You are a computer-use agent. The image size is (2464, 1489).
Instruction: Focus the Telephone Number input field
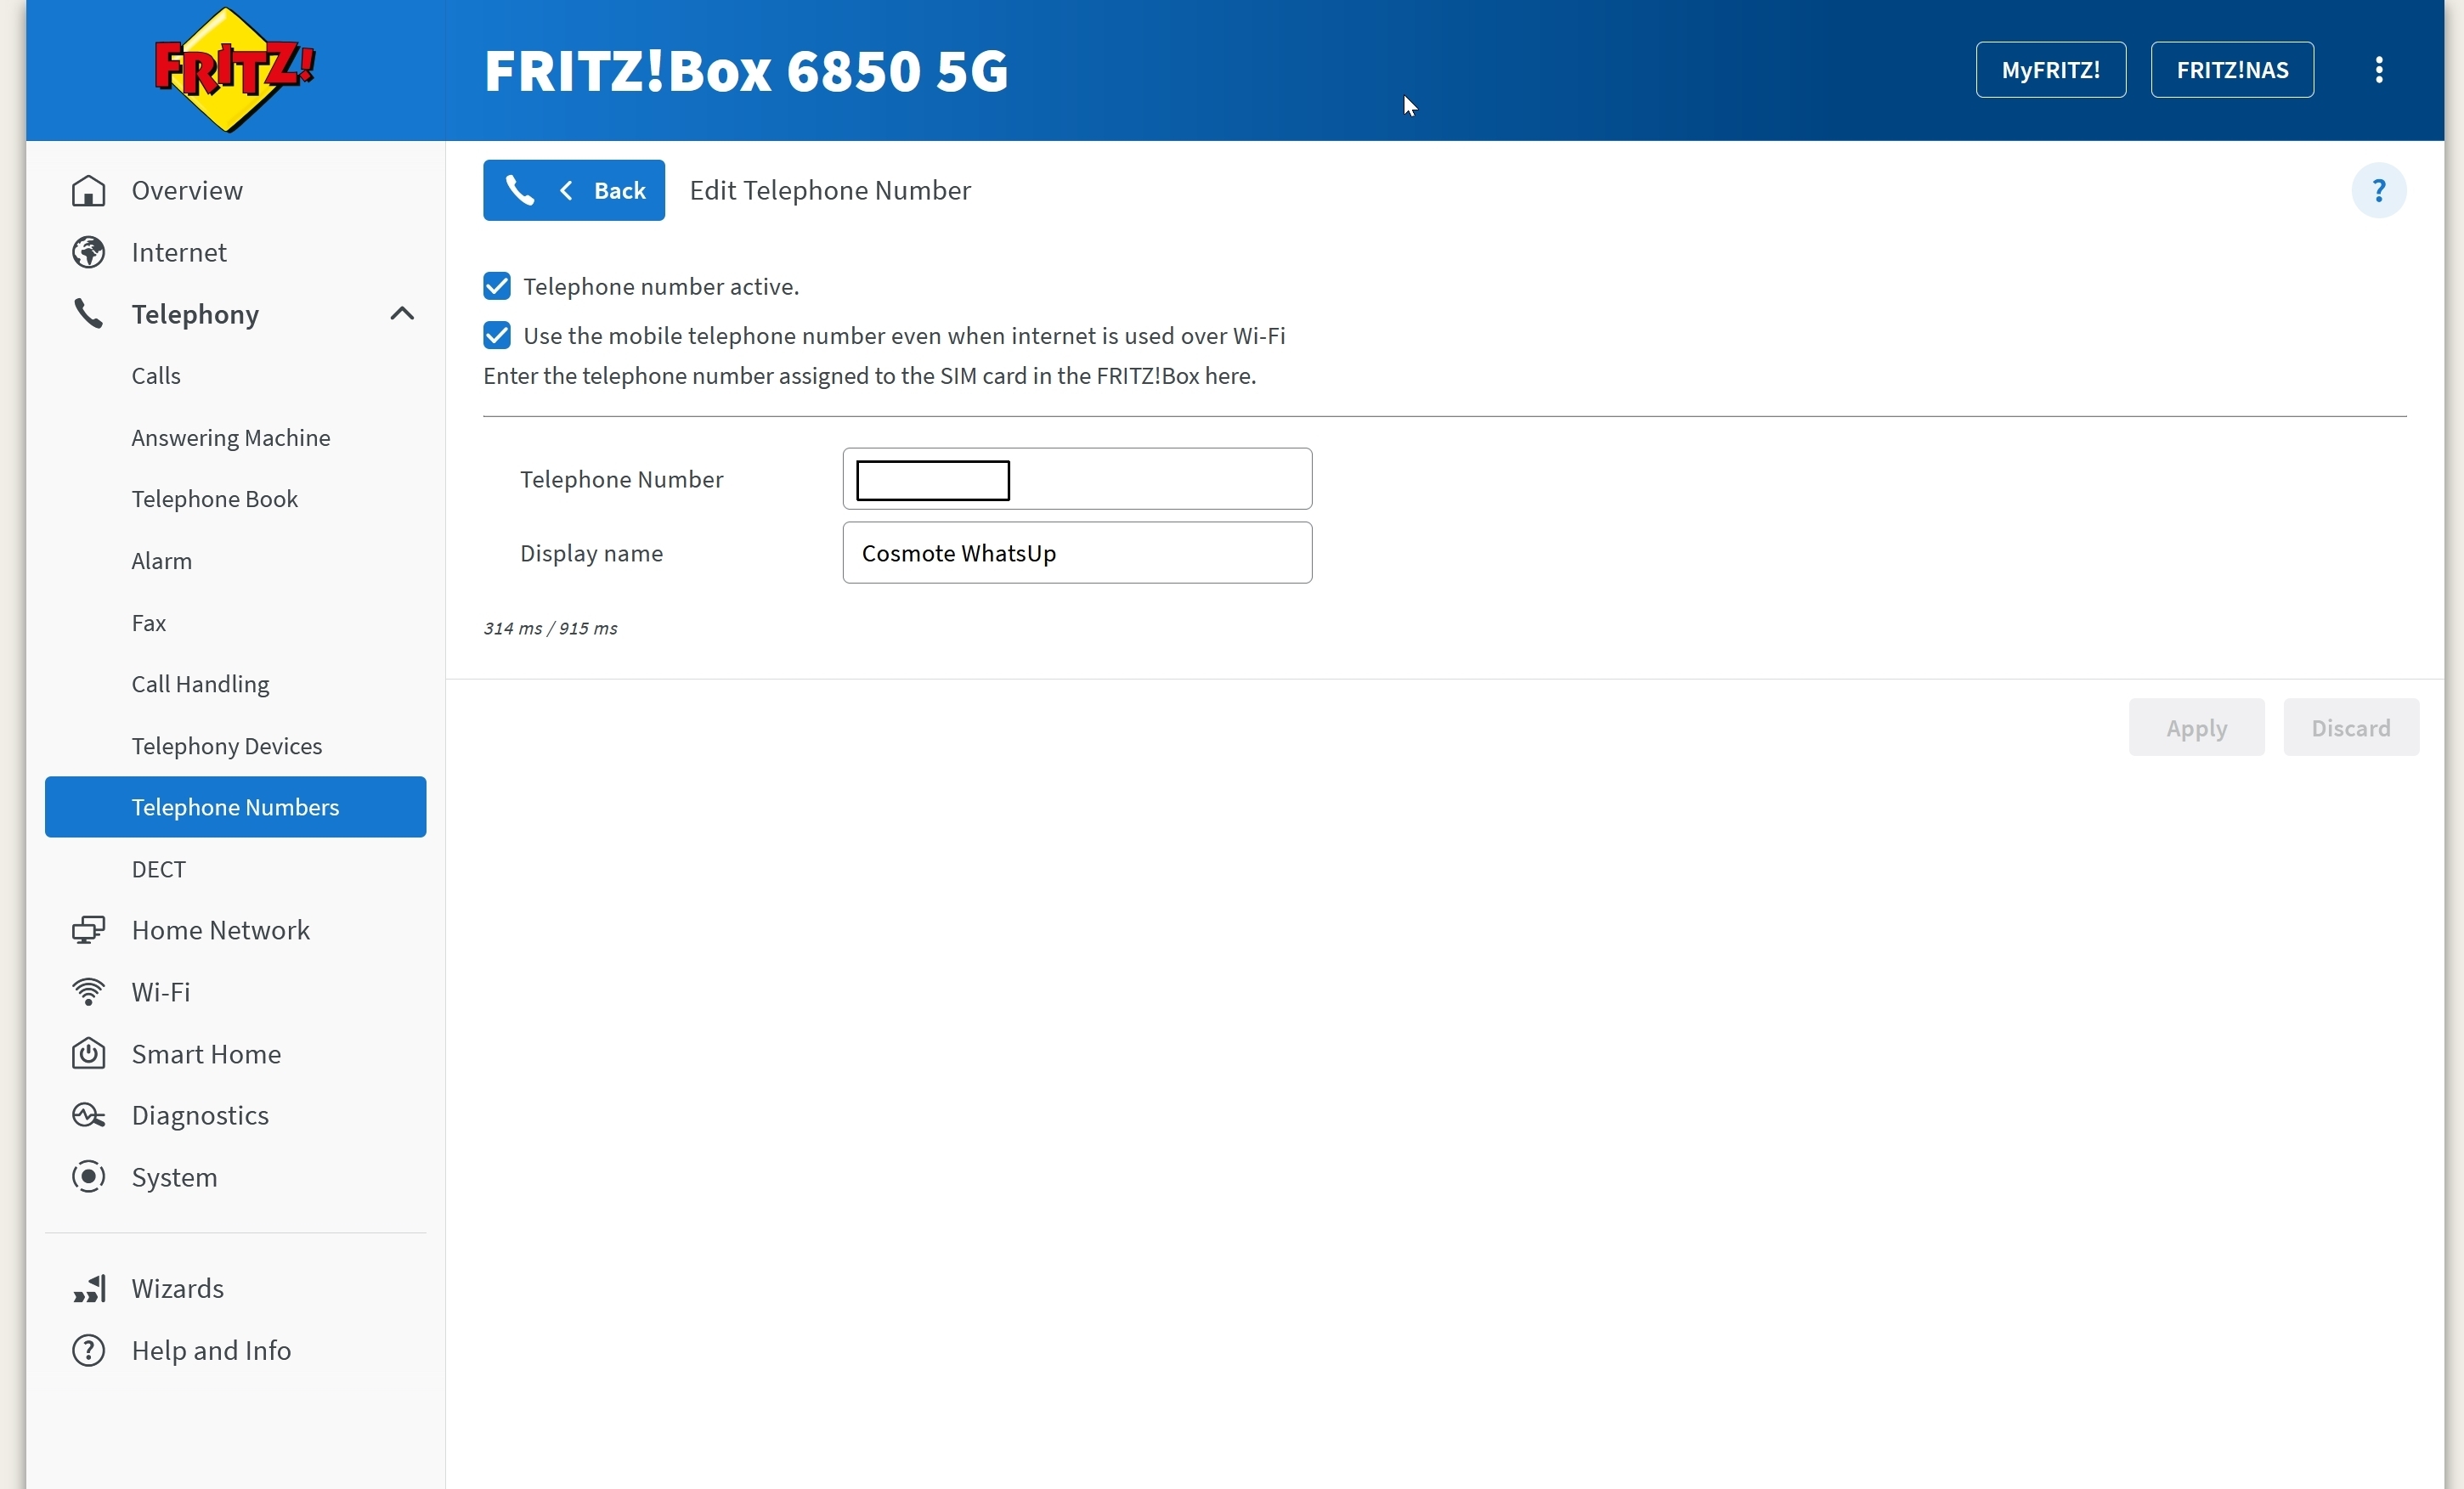coord(1078,479)
